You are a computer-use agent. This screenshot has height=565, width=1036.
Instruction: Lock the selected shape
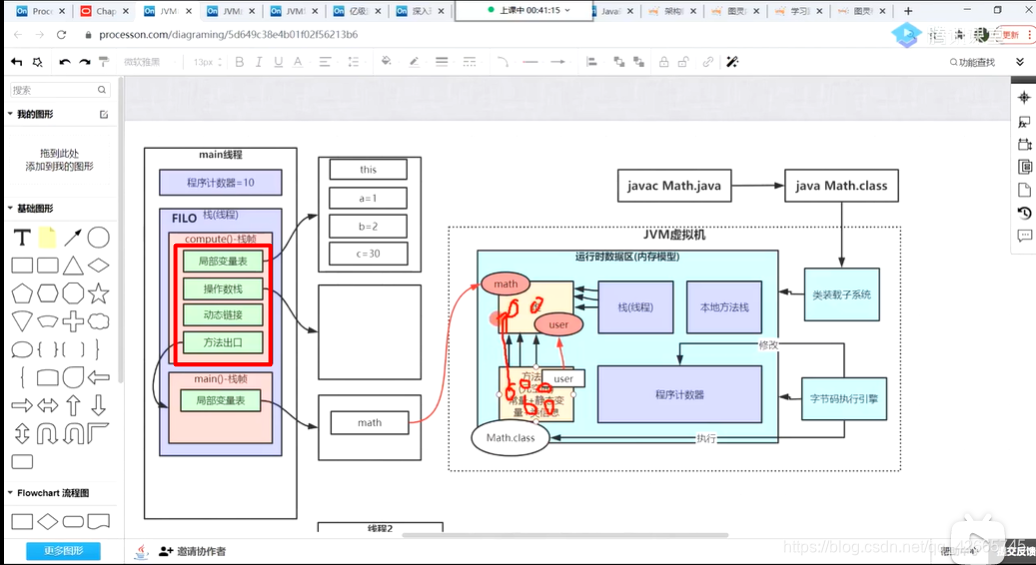[x=663, y=61]
